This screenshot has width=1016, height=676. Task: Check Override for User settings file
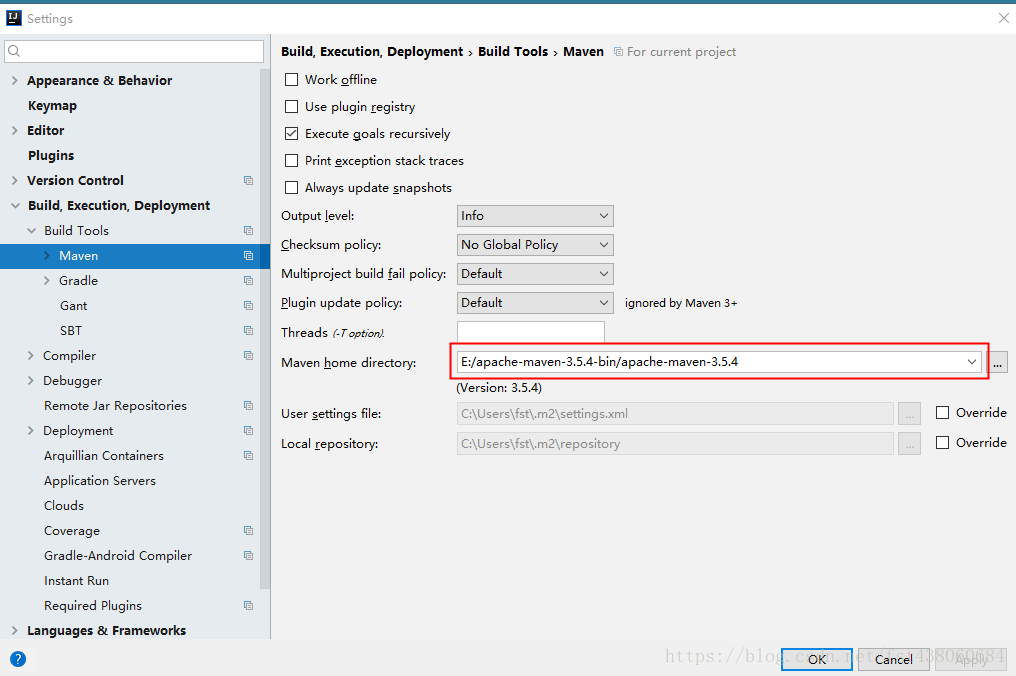(x=943, y=413)
